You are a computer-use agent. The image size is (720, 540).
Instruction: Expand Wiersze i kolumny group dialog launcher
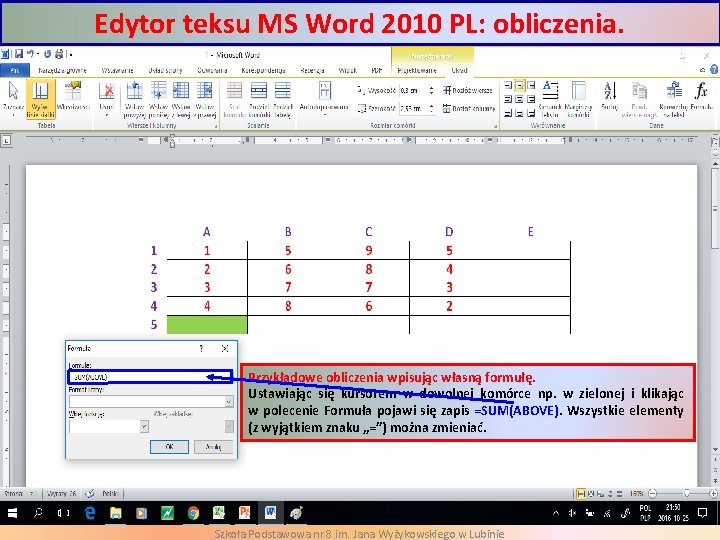click(216, 126)
